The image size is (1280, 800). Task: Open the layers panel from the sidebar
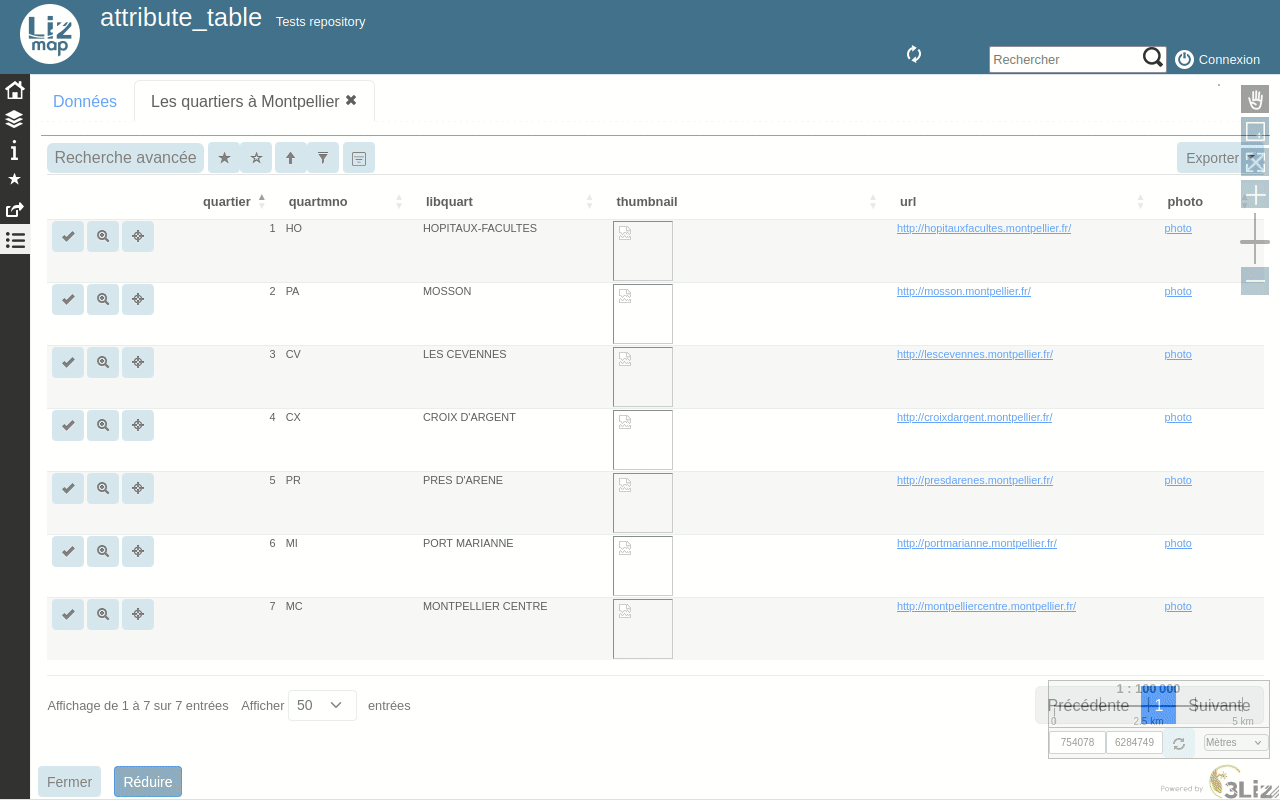pos(15,120)
